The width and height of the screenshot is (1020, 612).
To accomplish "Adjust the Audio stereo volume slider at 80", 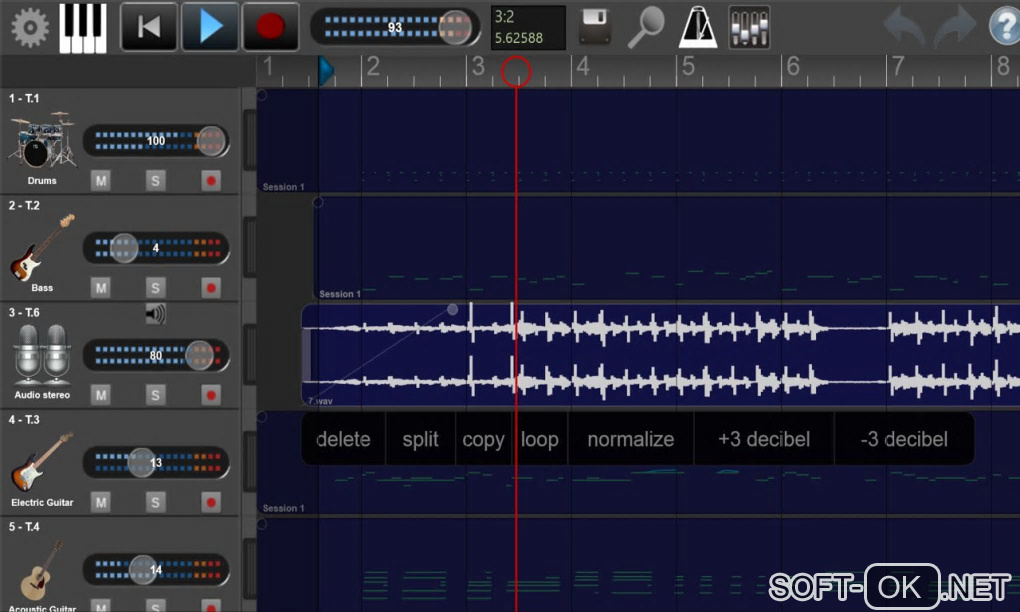I will (x=156, y=355).
